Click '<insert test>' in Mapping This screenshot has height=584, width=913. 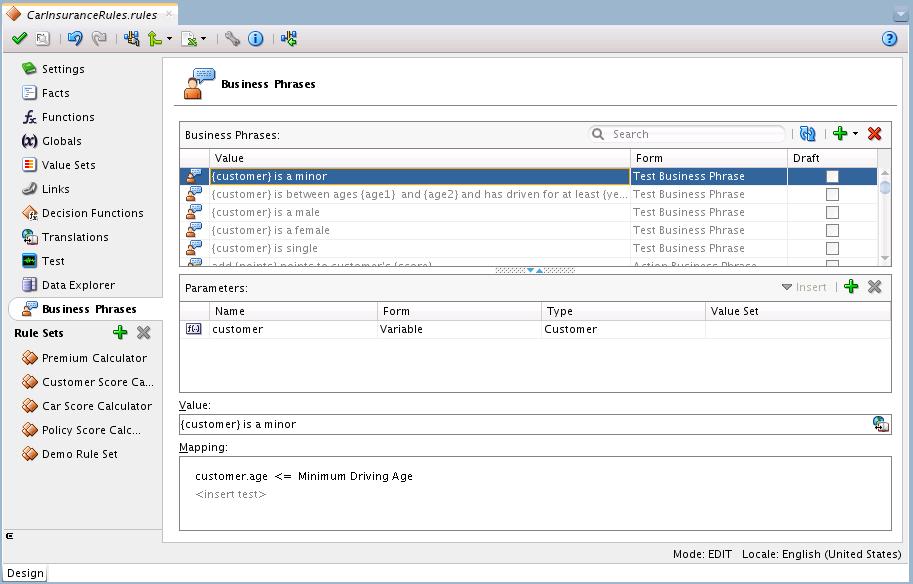pyautogui.click(x=231, y=494)
